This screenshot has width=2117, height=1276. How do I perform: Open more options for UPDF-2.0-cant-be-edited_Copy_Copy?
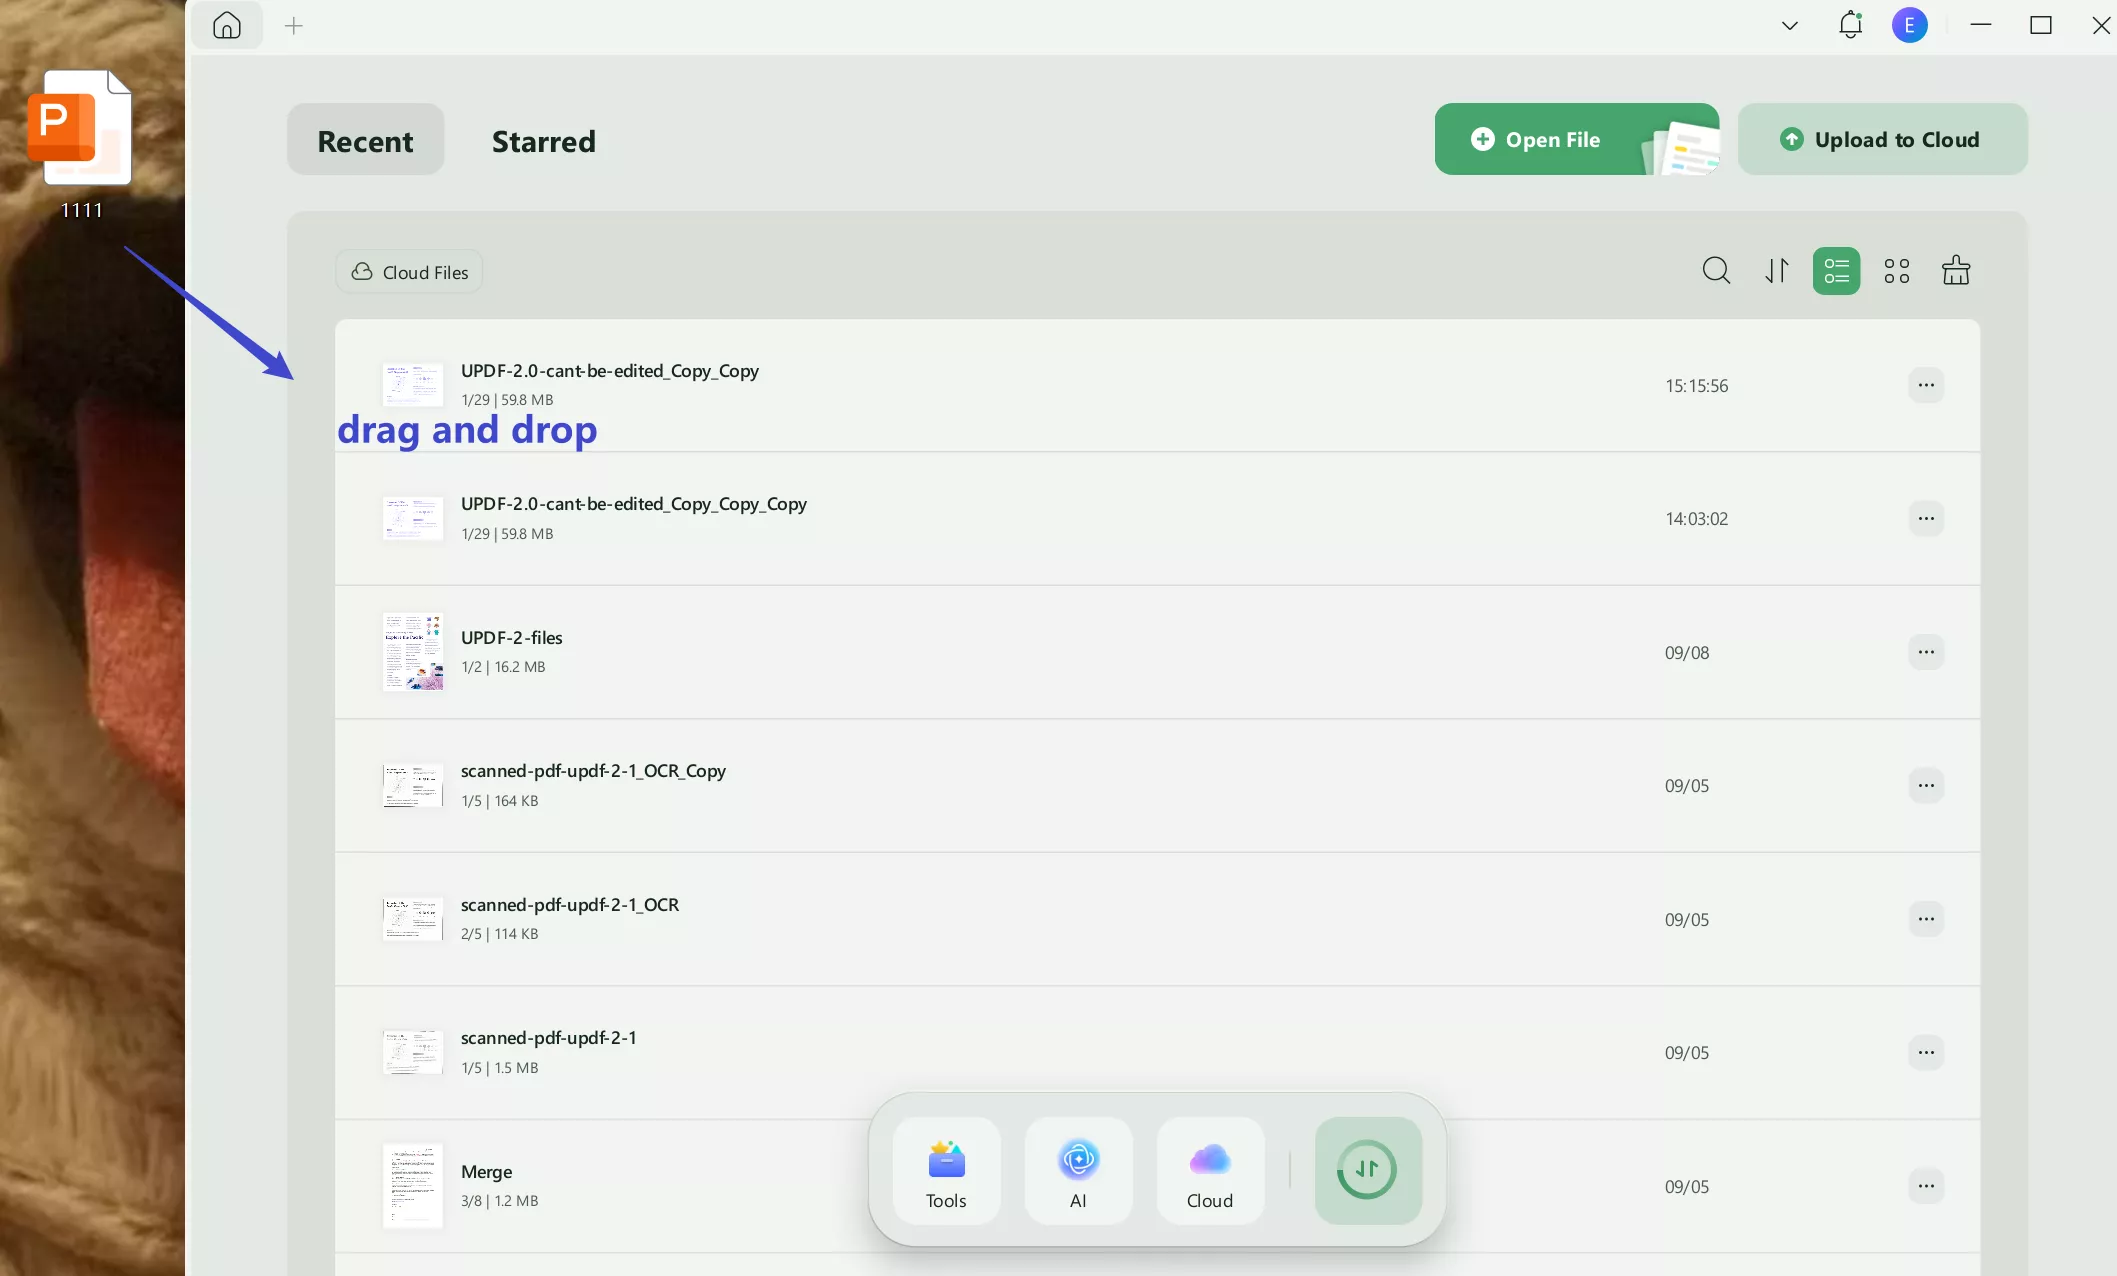coord(1927,385)
